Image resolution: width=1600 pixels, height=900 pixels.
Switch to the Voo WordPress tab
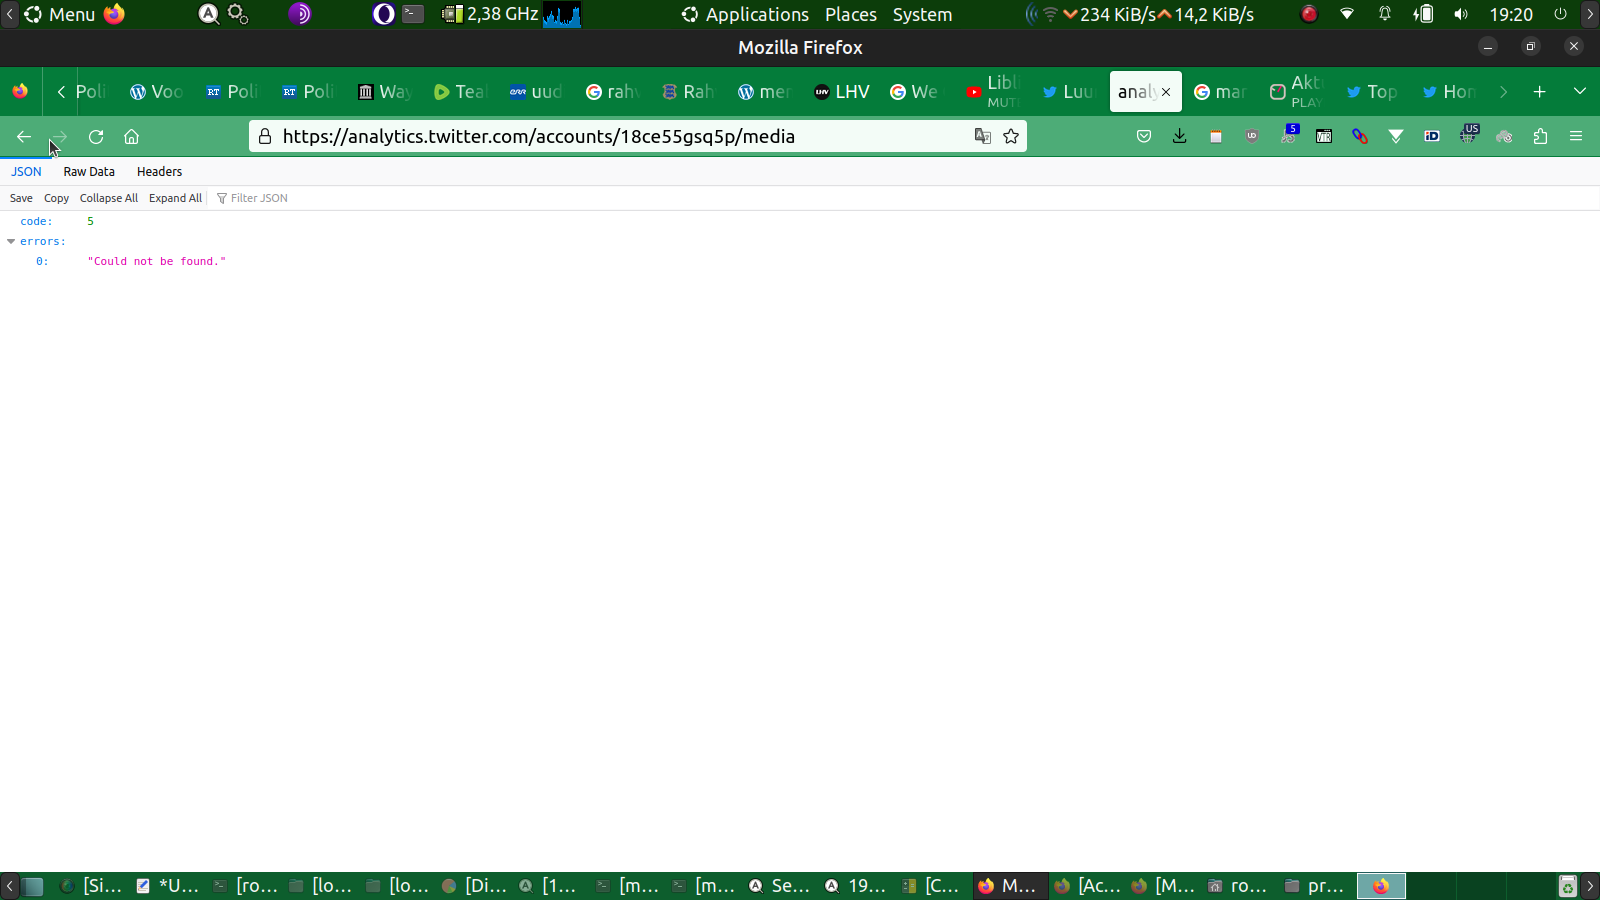(157, 92)
